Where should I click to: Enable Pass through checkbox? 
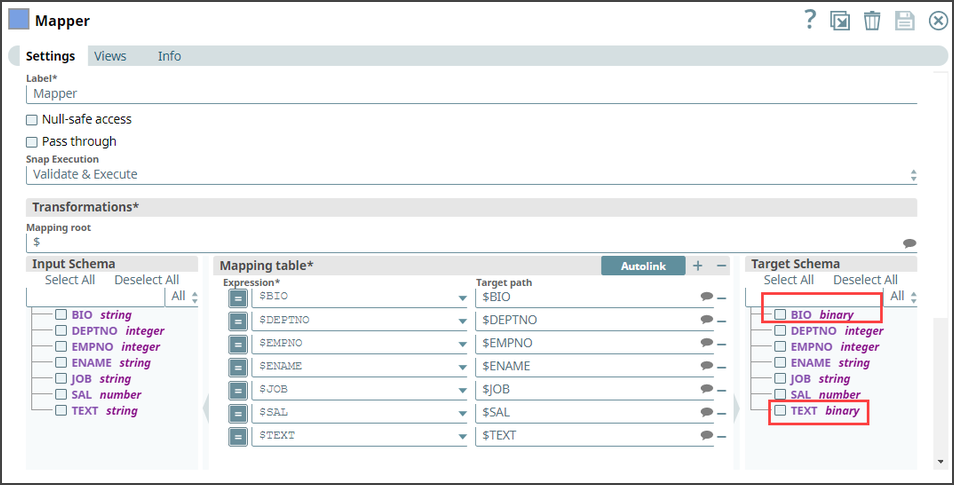pyautogui.click(x=32, y=142)
